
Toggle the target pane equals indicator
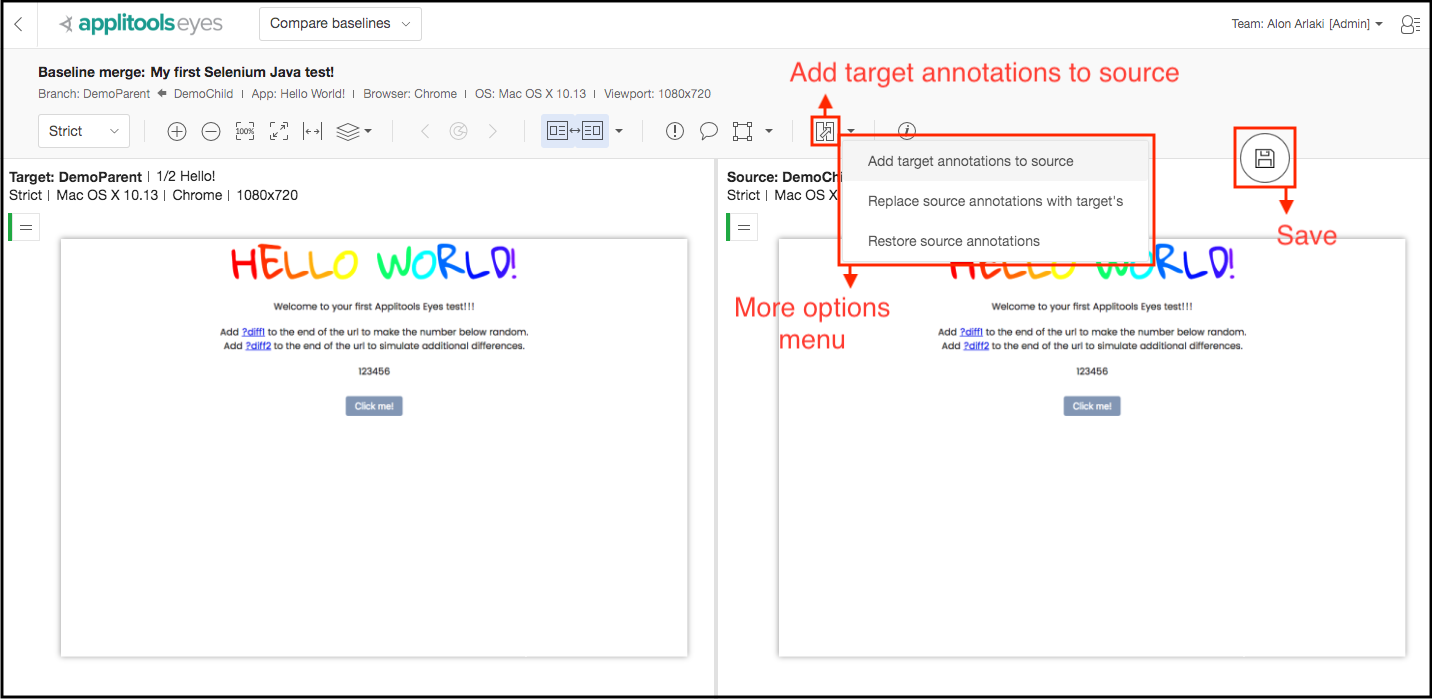click(26, 227)
